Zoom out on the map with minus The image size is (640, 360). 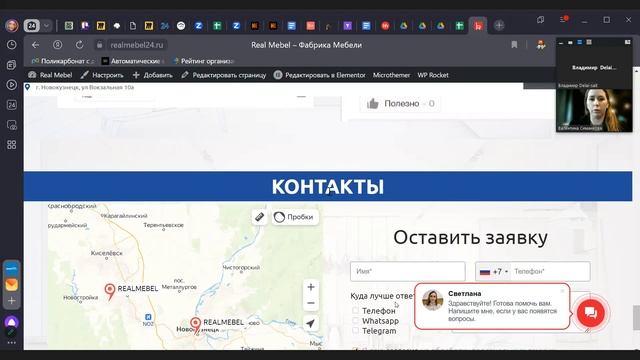coord(311,303)
